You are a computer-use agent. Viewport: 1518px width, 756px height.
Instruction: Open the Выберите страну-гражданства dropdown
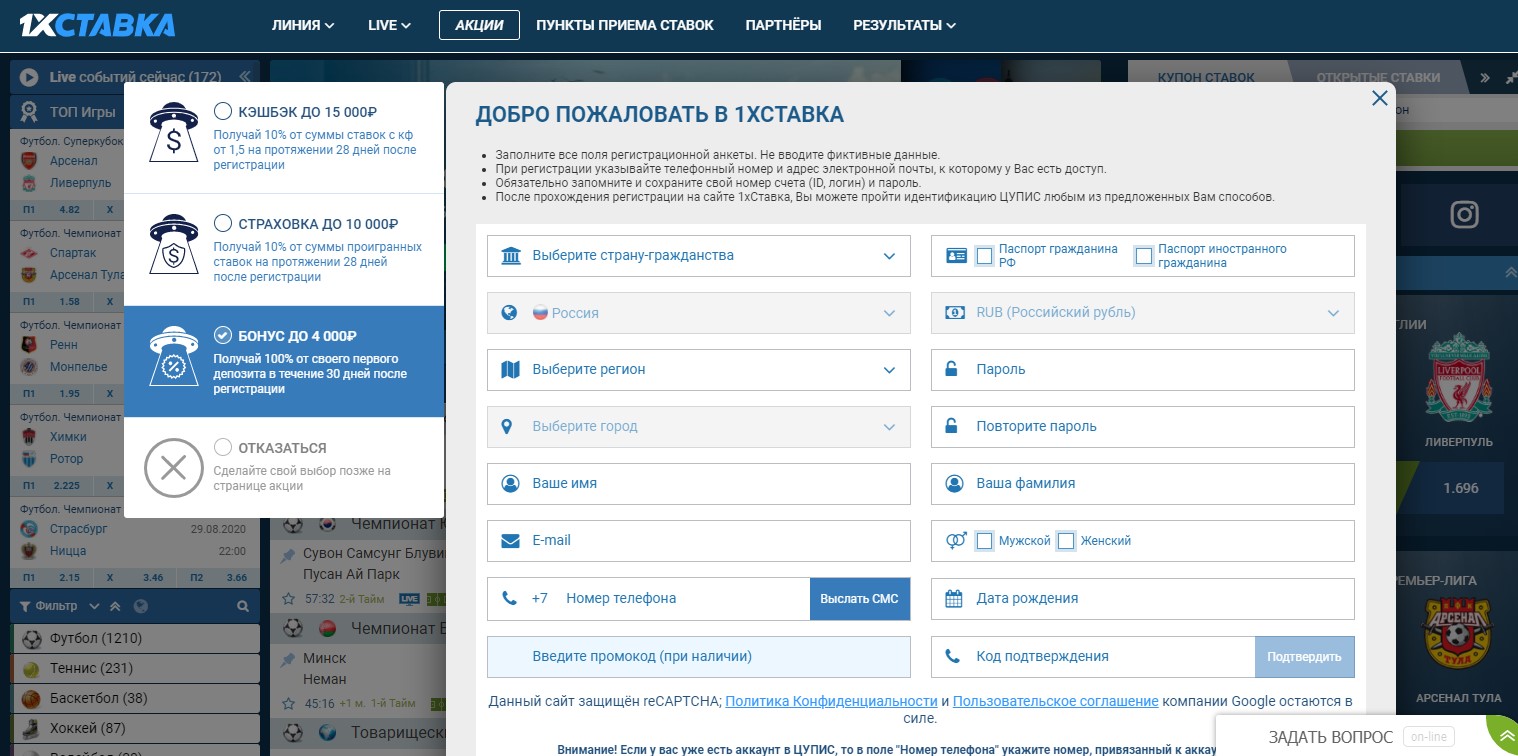(699, 256)
